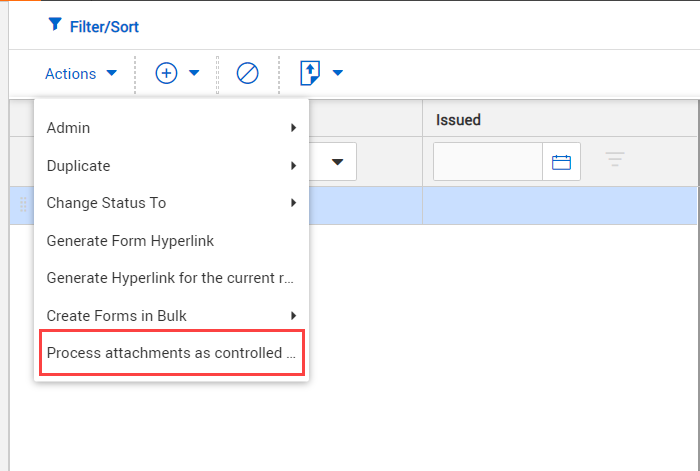Viewport: 700px width, 471px height.
Task: Expand the Admin submenu
Action: click(171, 128)
